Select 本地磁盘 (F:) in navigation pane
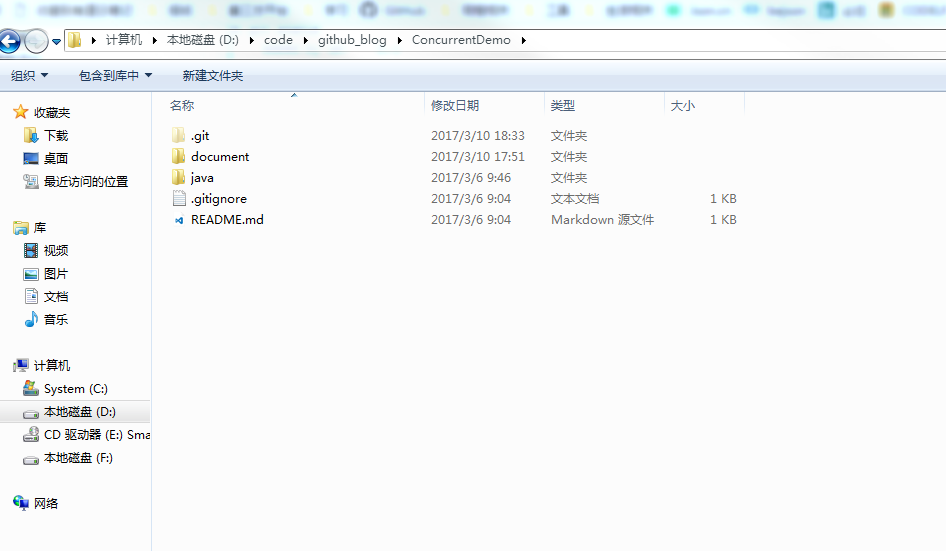This screenshot has height=551, width=946. coord(78,458)
